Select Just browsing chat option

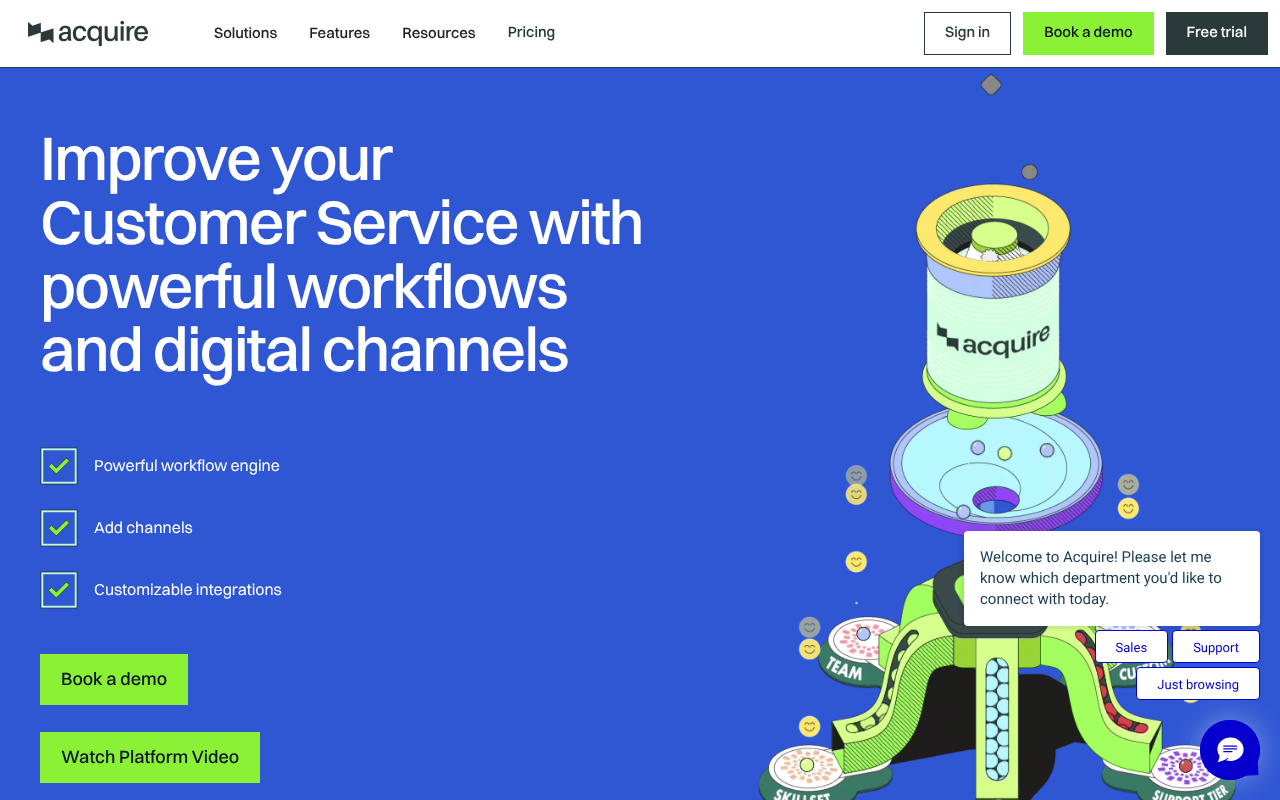pyautogui.click(x=1197, y=684)
